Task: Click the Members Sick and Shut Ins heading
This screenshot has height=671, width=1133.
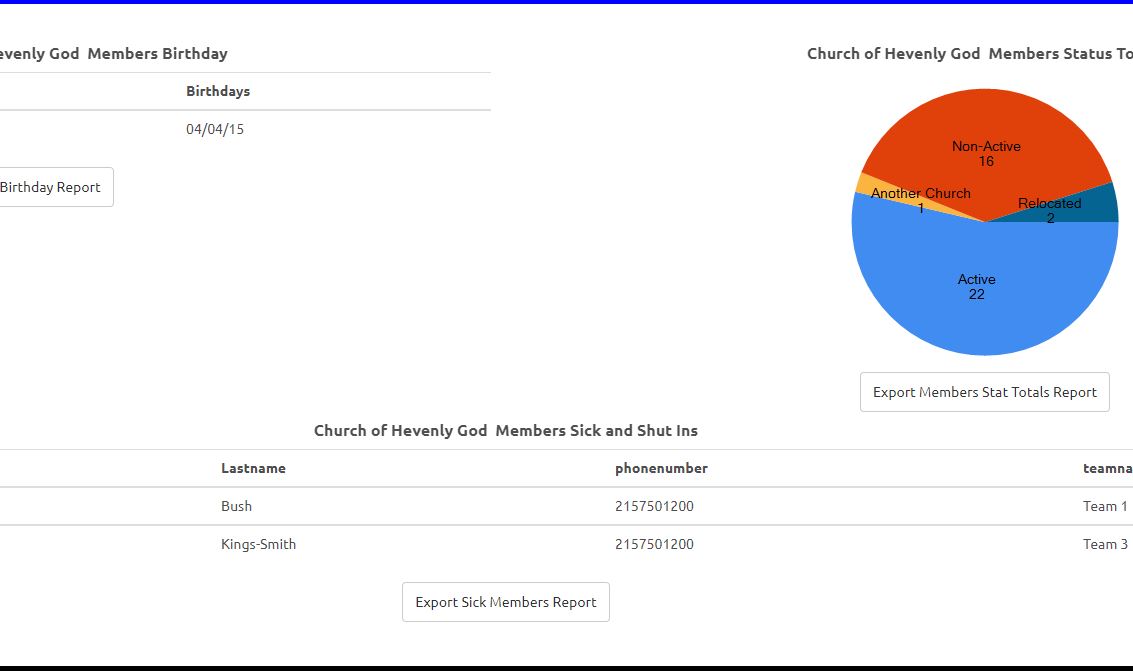Action: pos(506,431)
